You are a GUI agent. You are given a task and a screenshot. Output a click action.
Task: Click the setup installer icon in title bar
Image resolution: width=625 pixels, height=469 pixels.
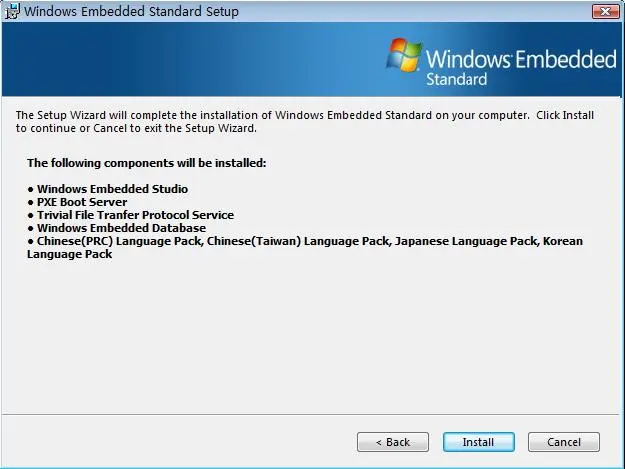point(11,11)
